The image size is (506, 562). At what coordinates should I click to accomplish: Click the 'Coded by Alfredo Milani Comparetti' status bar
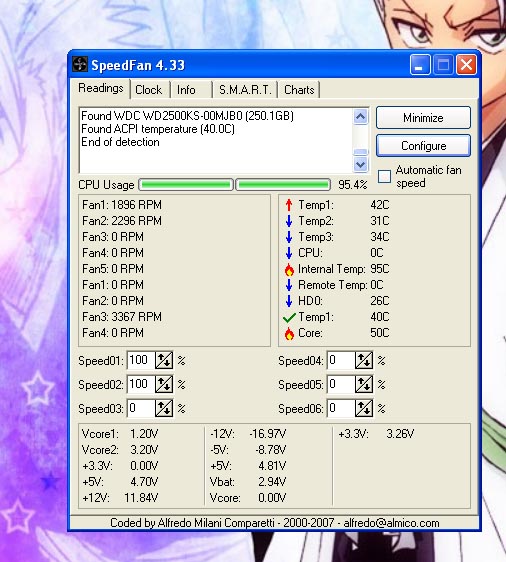pyautogui.click(x=275, y=523)
